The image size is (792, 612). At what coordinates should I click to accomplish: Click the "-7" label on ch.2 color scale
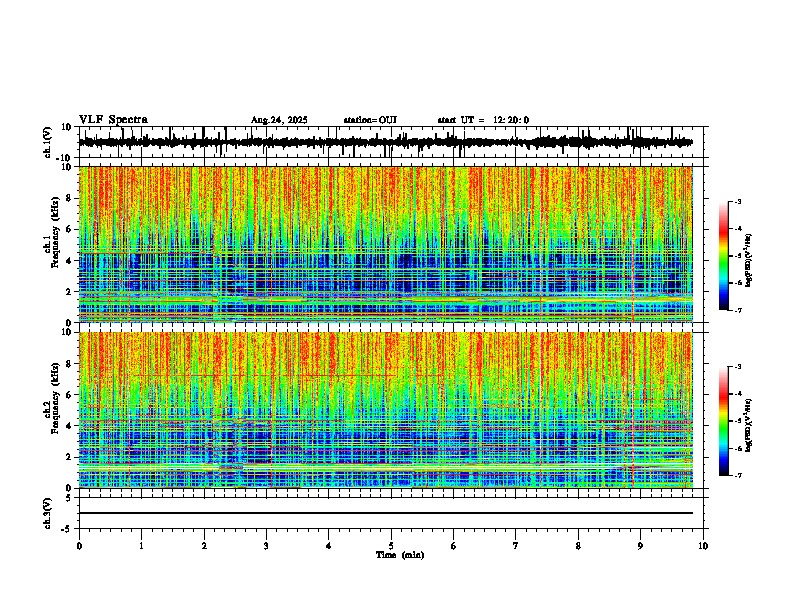tap(738, 475)
